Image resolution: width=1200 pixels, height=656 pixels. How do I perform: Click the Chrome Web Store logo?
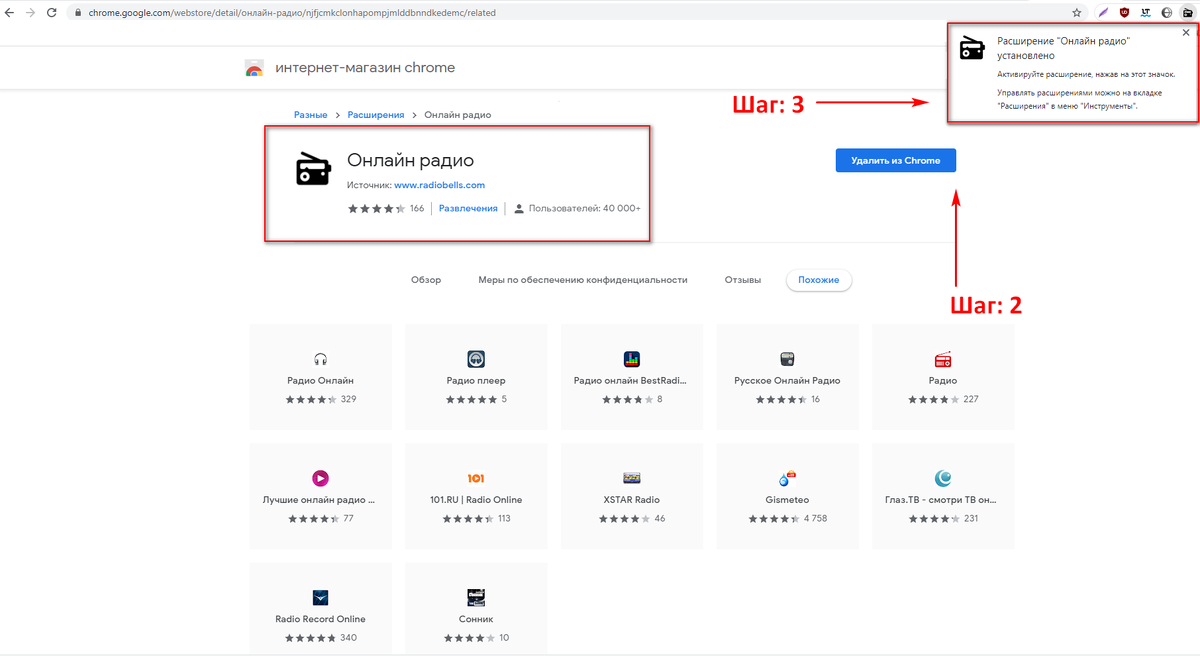point(254,68)
